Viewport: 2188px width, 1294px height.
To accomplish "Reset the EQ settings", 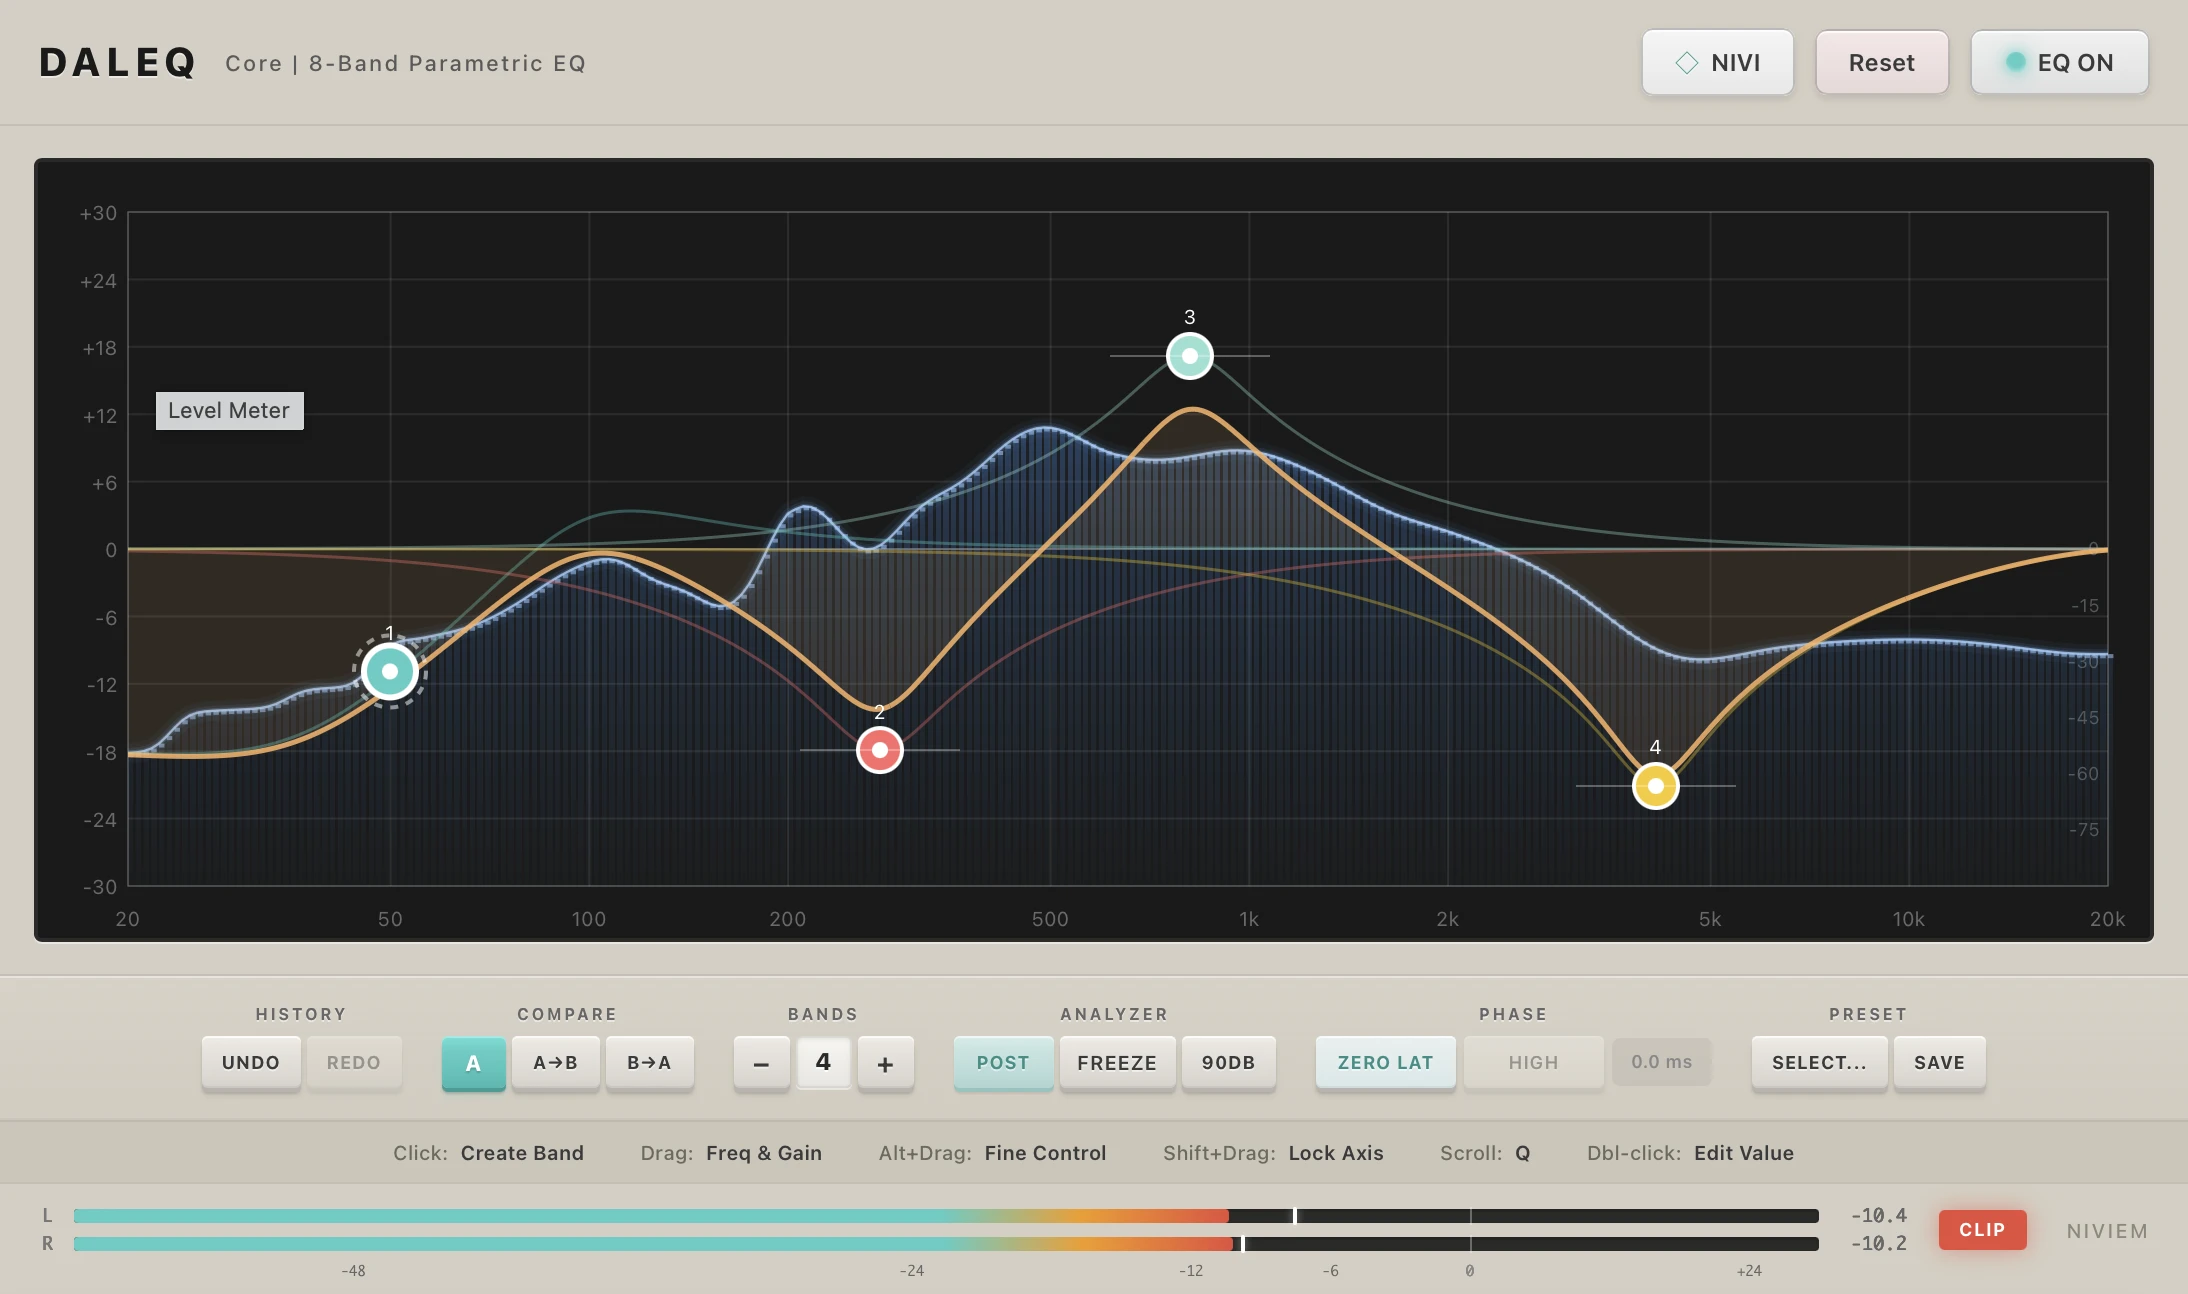I will (x=1882, y=63).
